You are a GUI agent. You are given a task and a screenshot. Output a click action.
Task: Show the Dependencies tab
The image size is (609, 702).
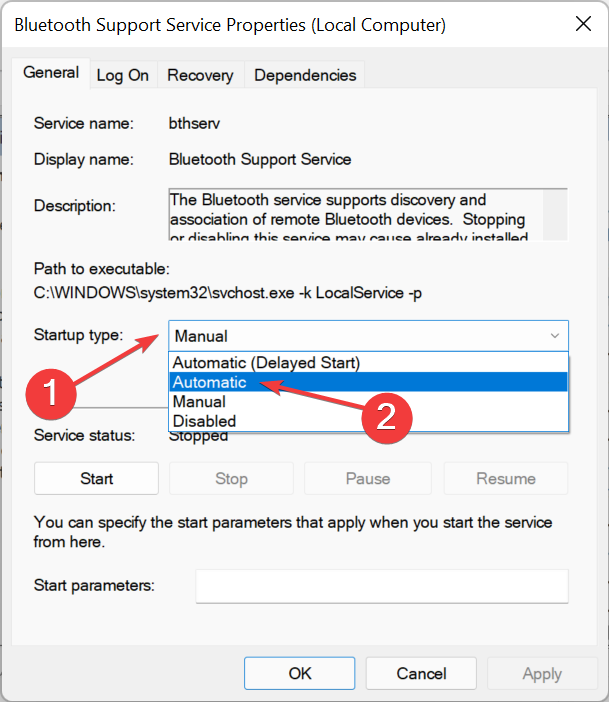(x=305, y=75)
